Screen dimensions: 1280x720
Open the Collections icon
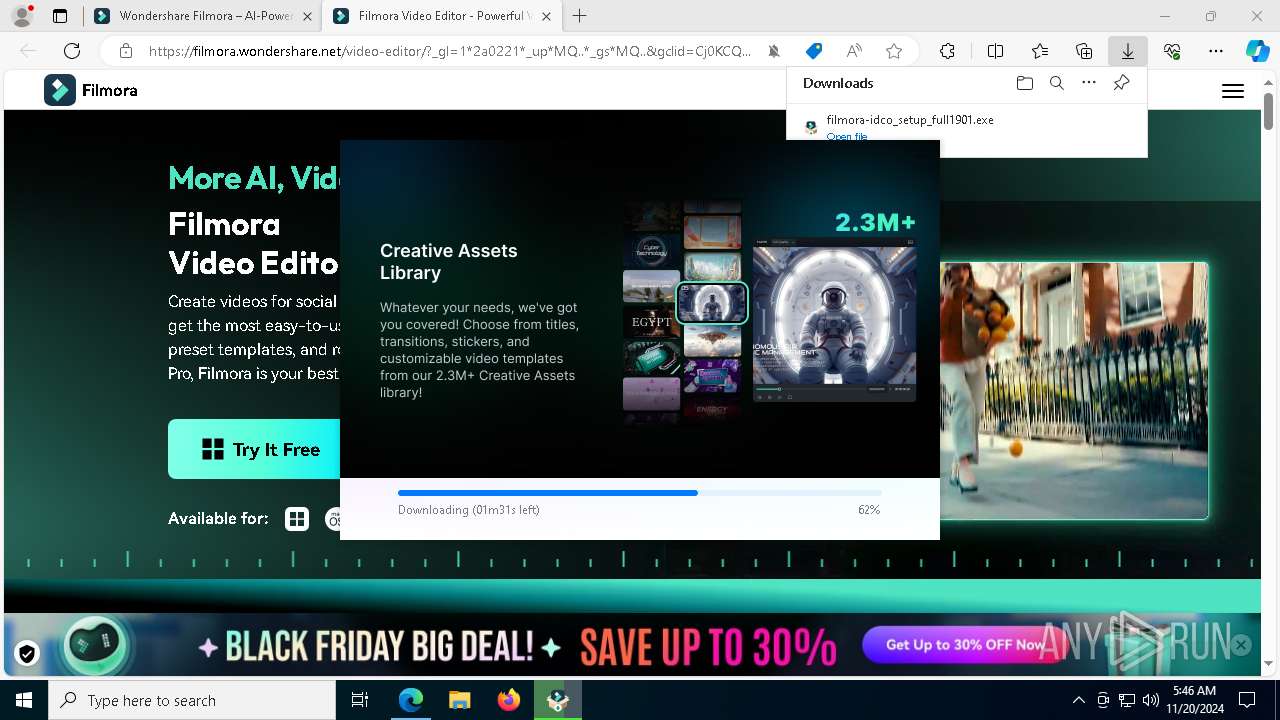1084,51
